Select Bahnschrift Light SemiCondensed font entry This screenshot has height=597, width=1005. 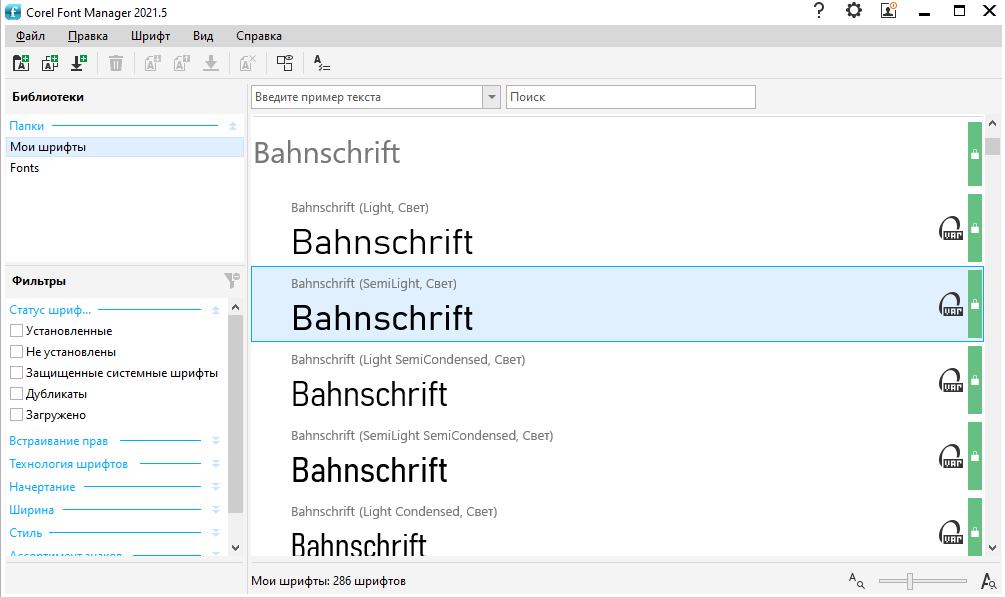pos(600,380)
